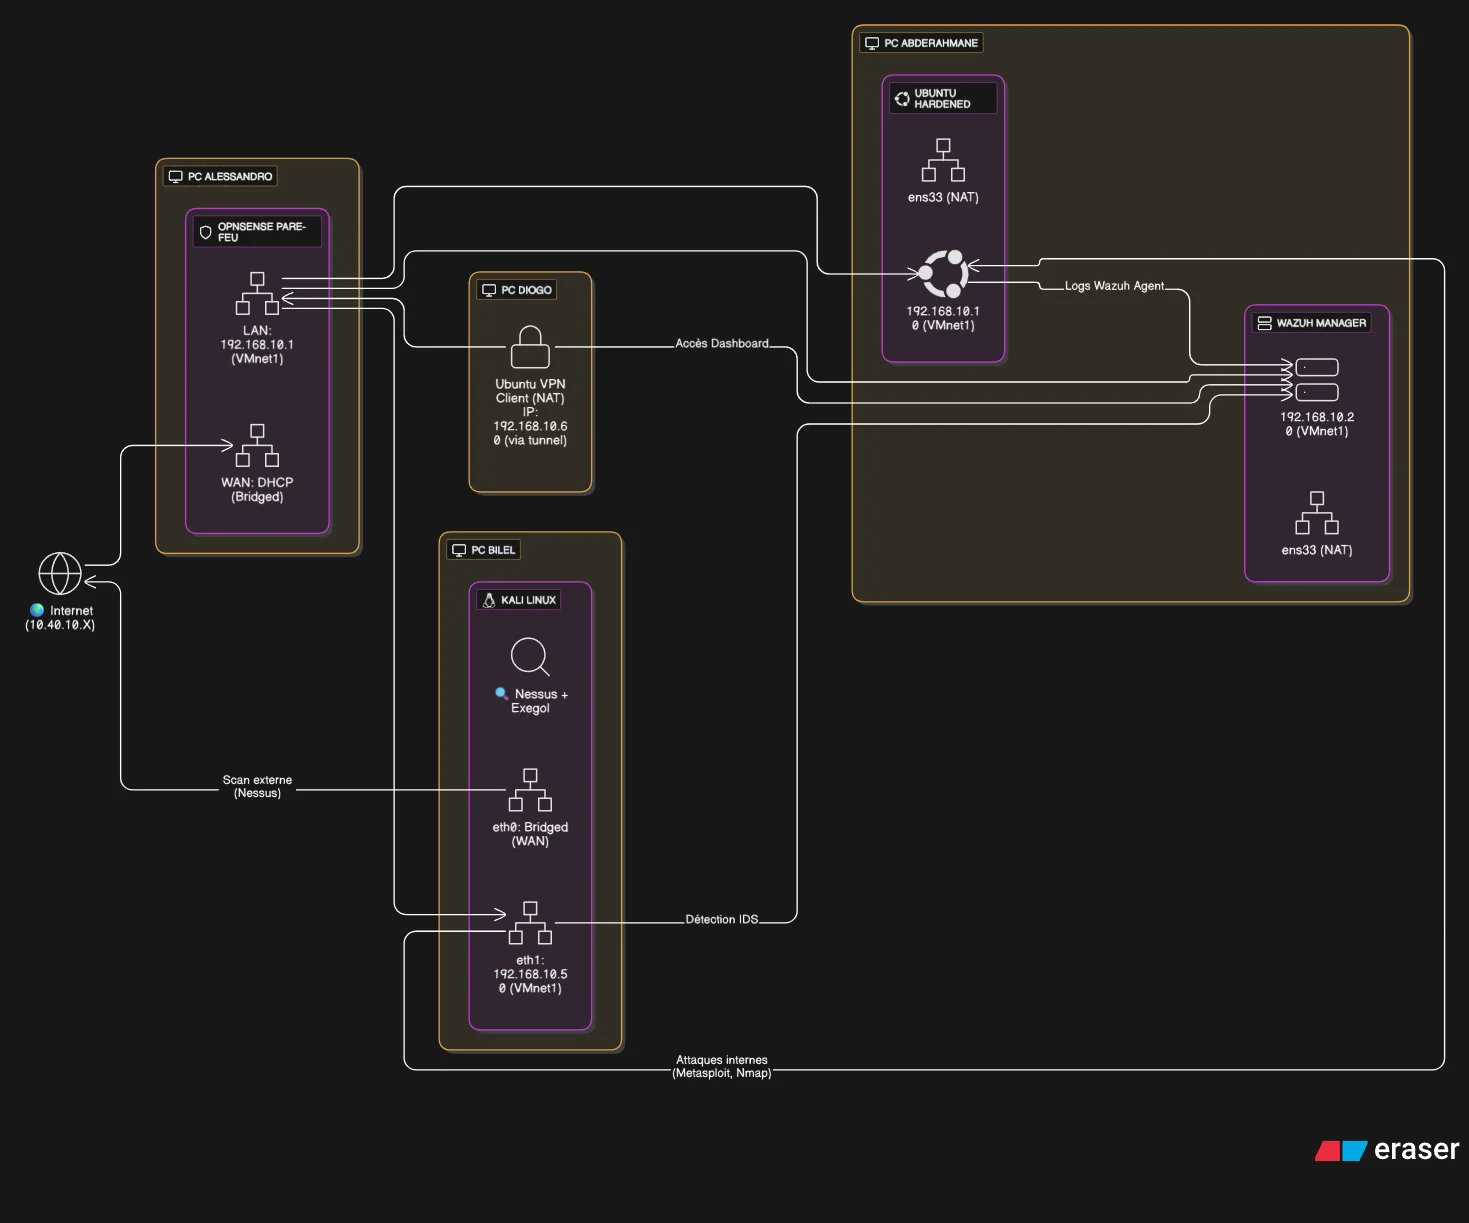The image size is (1469, 1223).
Task: Select Wazuh Manager ens33 NAT icon
Action: (x=1316, y=513)
